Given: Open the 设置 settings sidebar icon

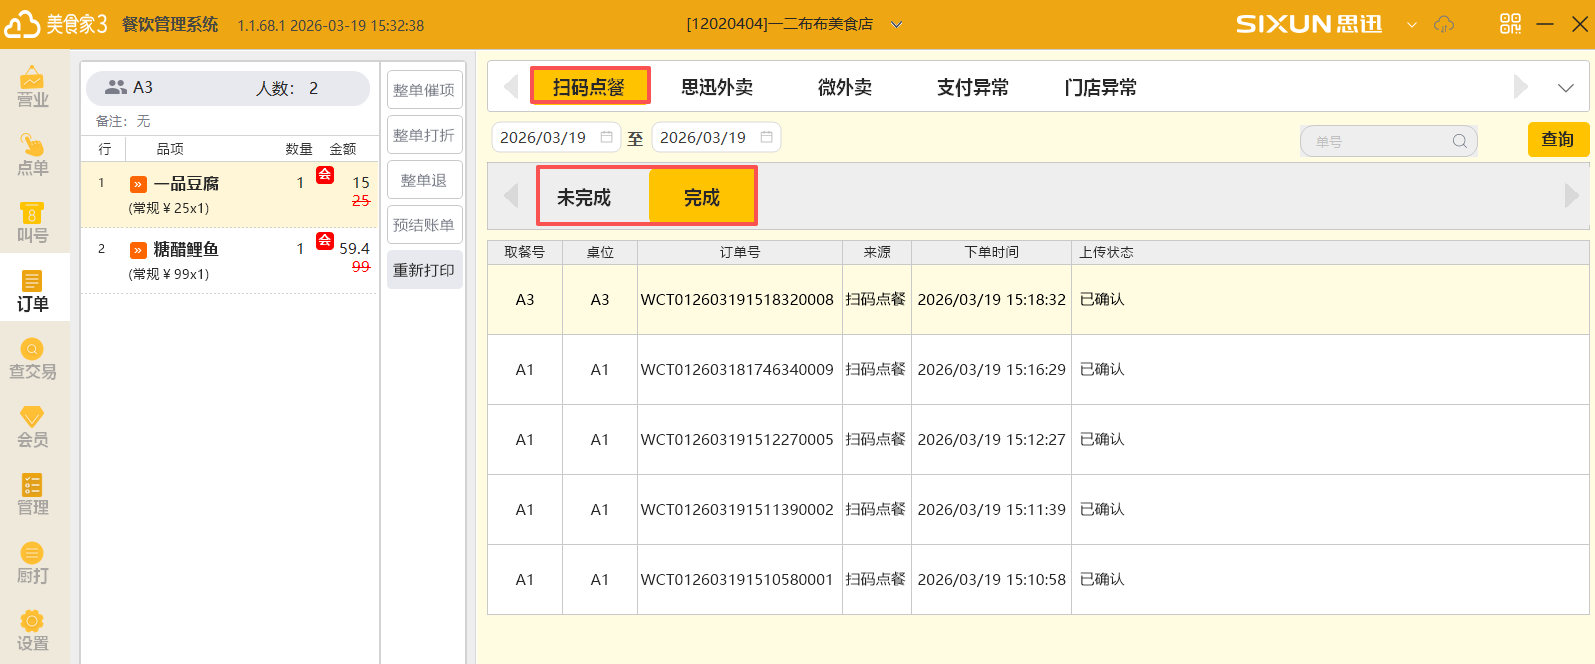Looking at the screenshot, I should 32,631.
